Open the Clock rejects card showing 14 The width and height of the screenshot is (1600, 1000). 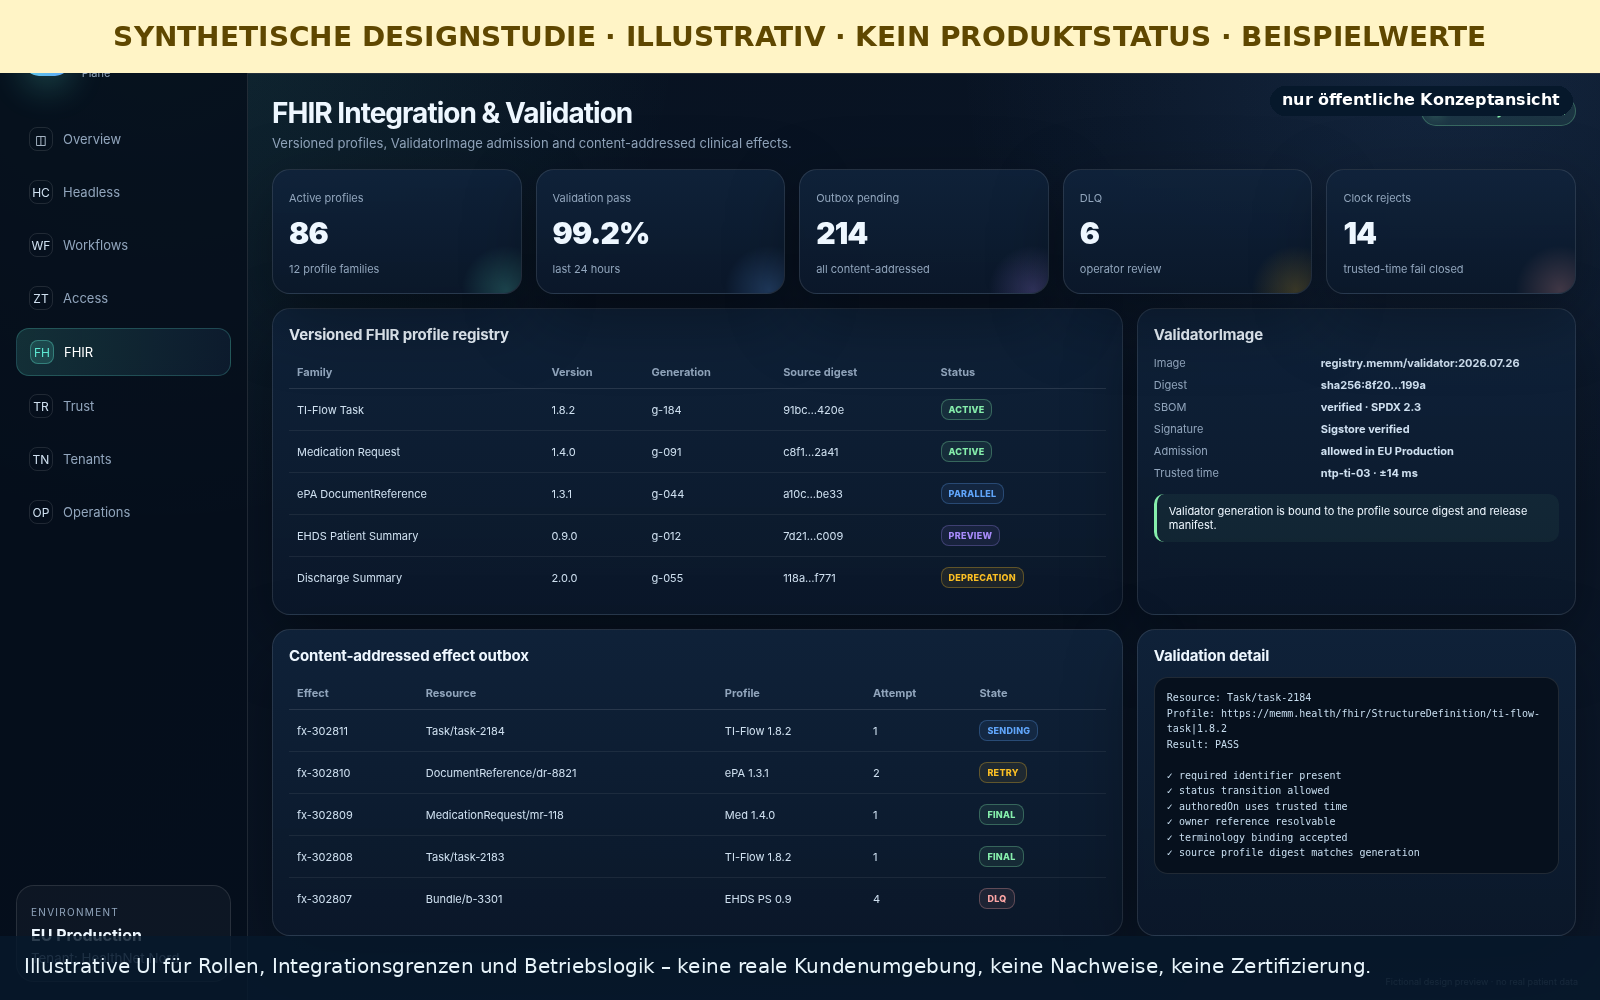tap(1451, 232)
